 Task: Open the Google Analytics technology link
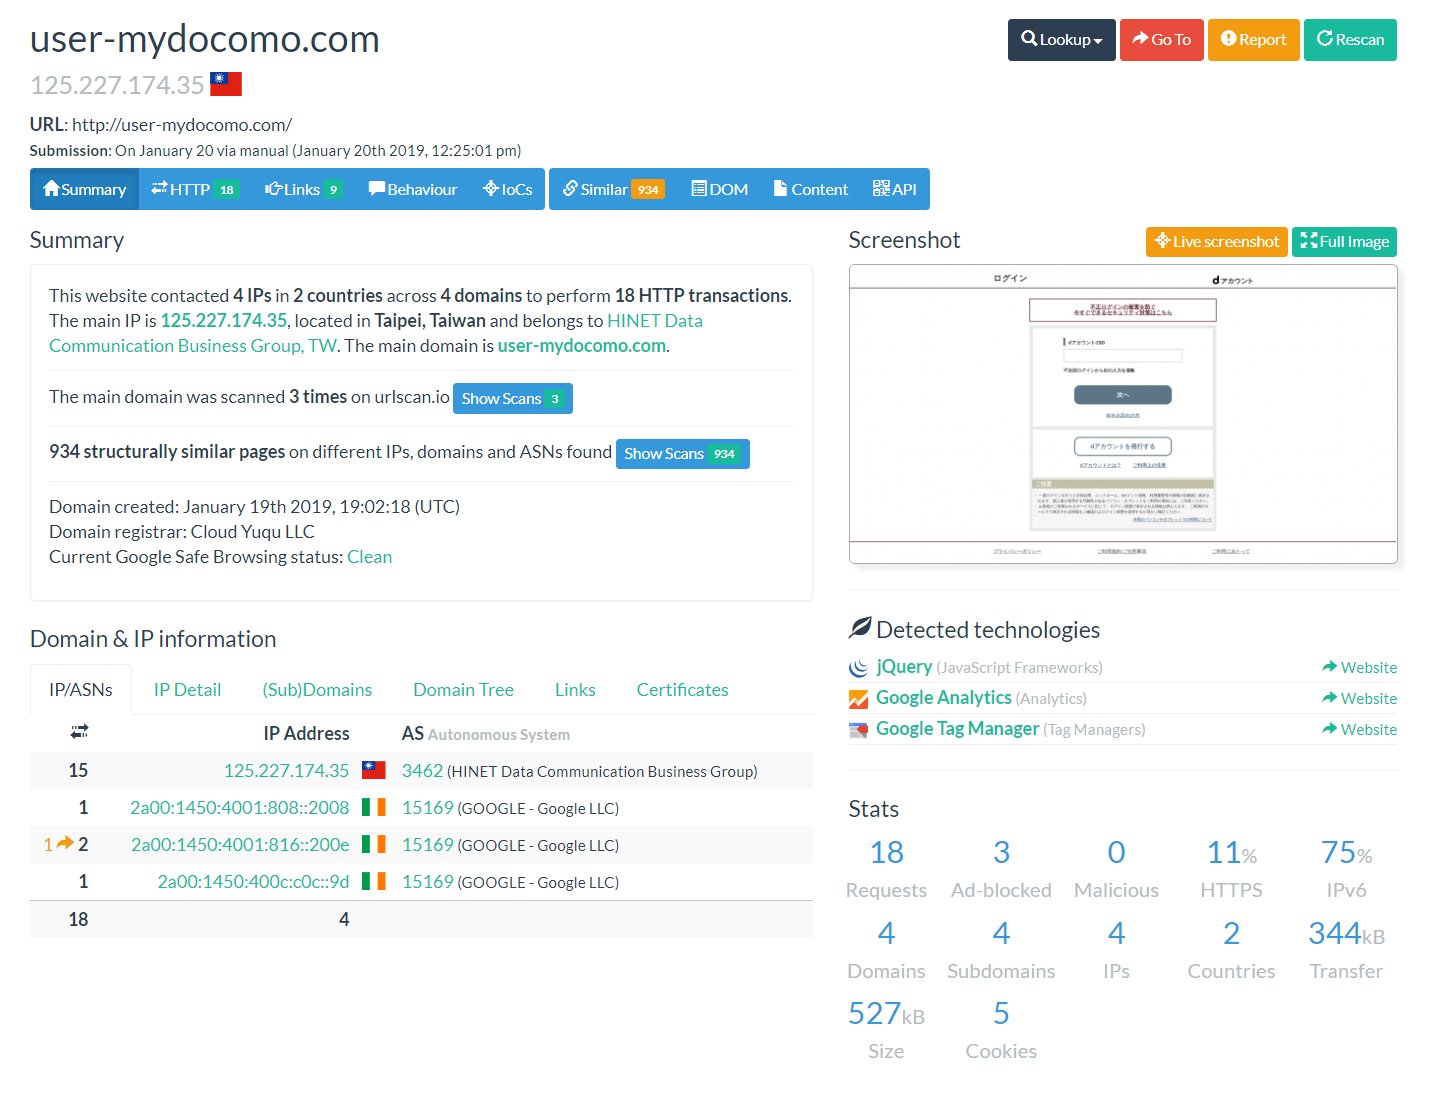click(944, 698)
